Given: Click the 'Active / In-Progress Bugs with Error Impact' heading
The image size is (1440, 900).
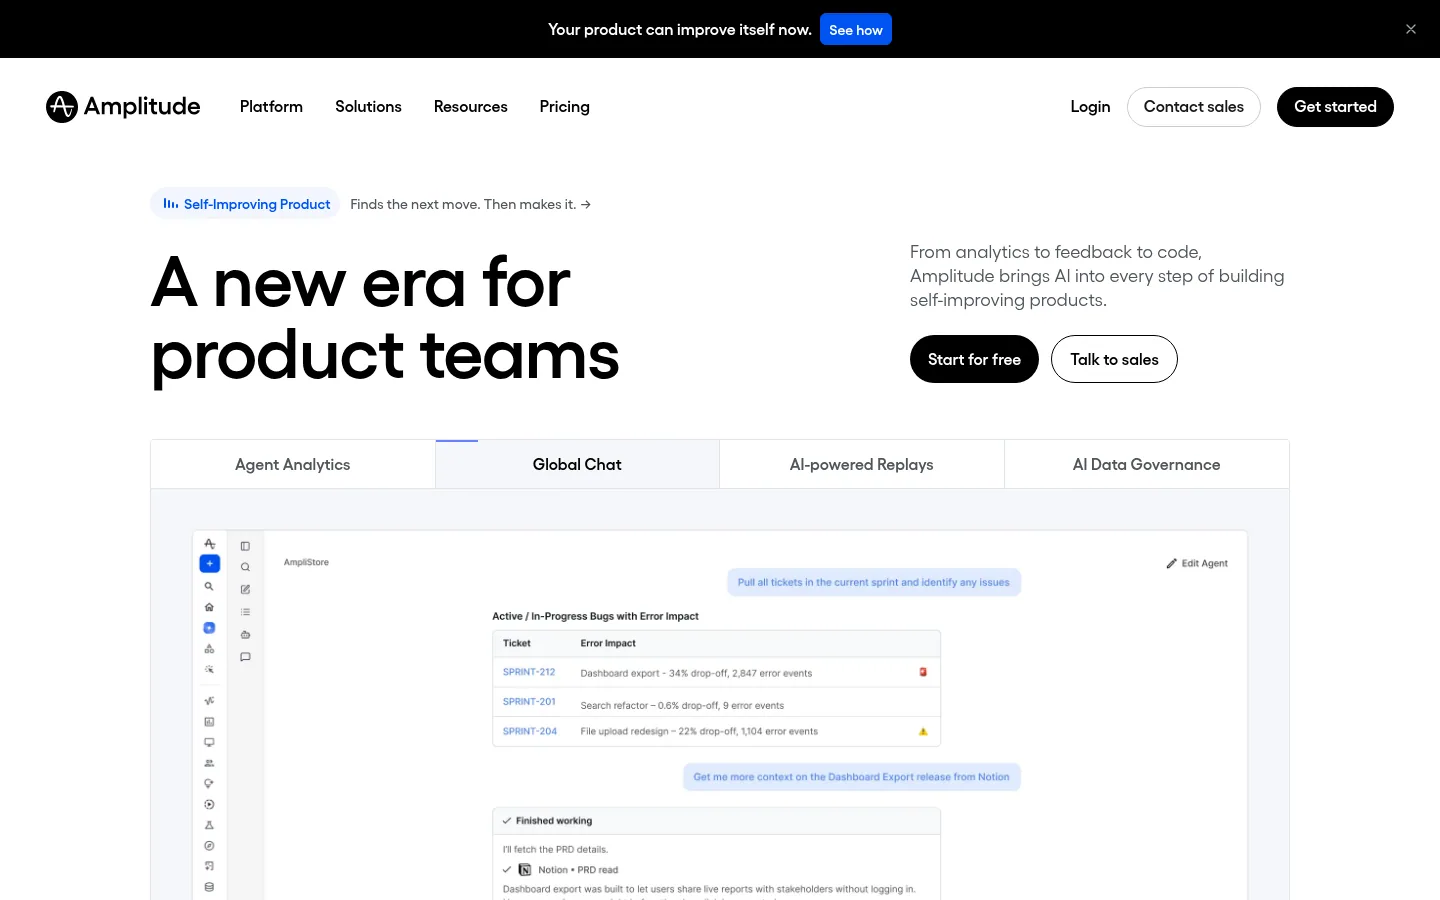Looking at the screenshot, I should pos(595,616).
